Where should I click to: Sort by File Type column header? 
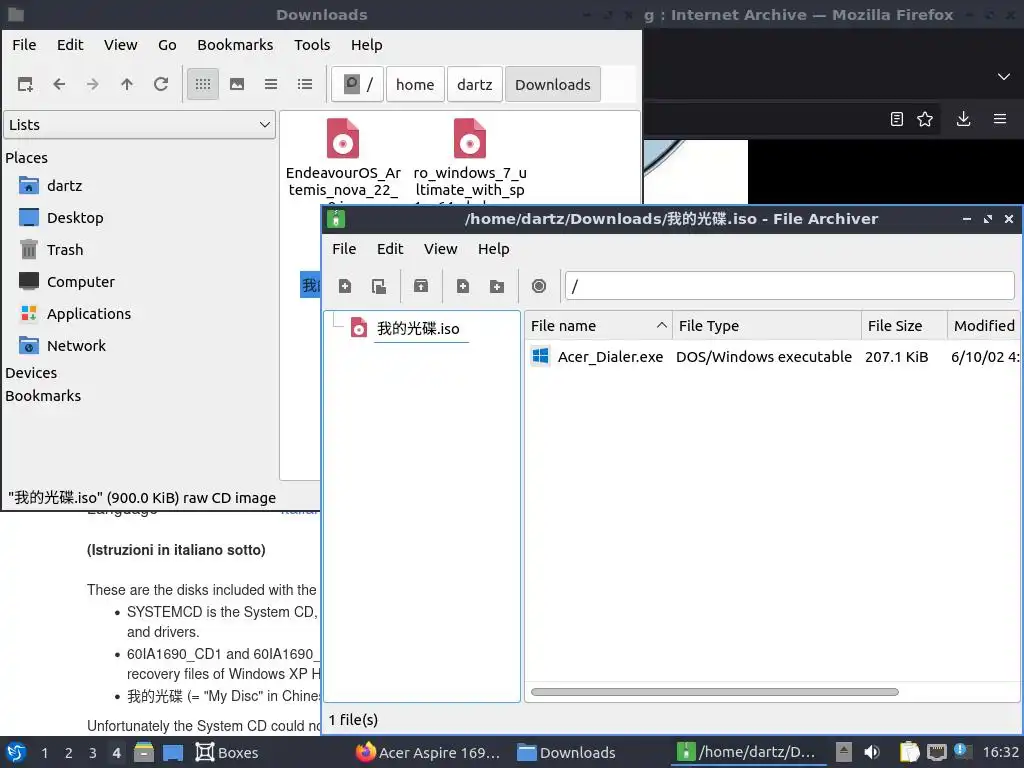[767, 325]
